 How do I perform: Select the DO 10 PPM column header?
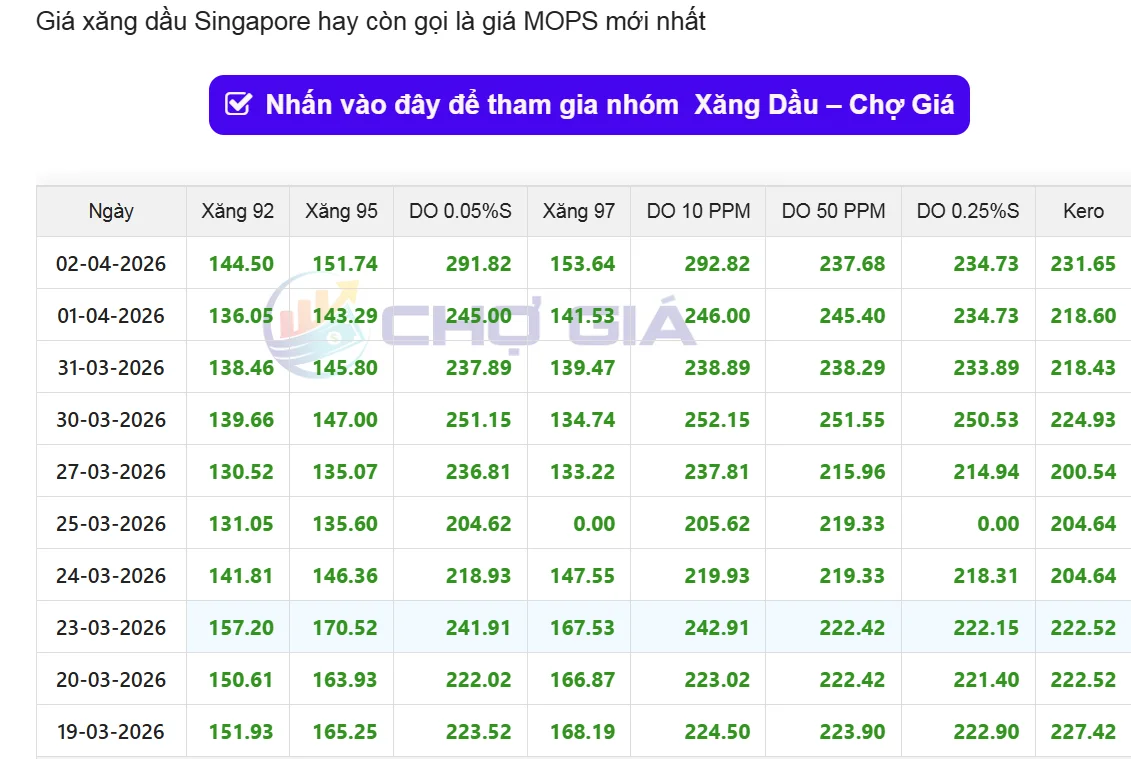click(x=698, y=211)
